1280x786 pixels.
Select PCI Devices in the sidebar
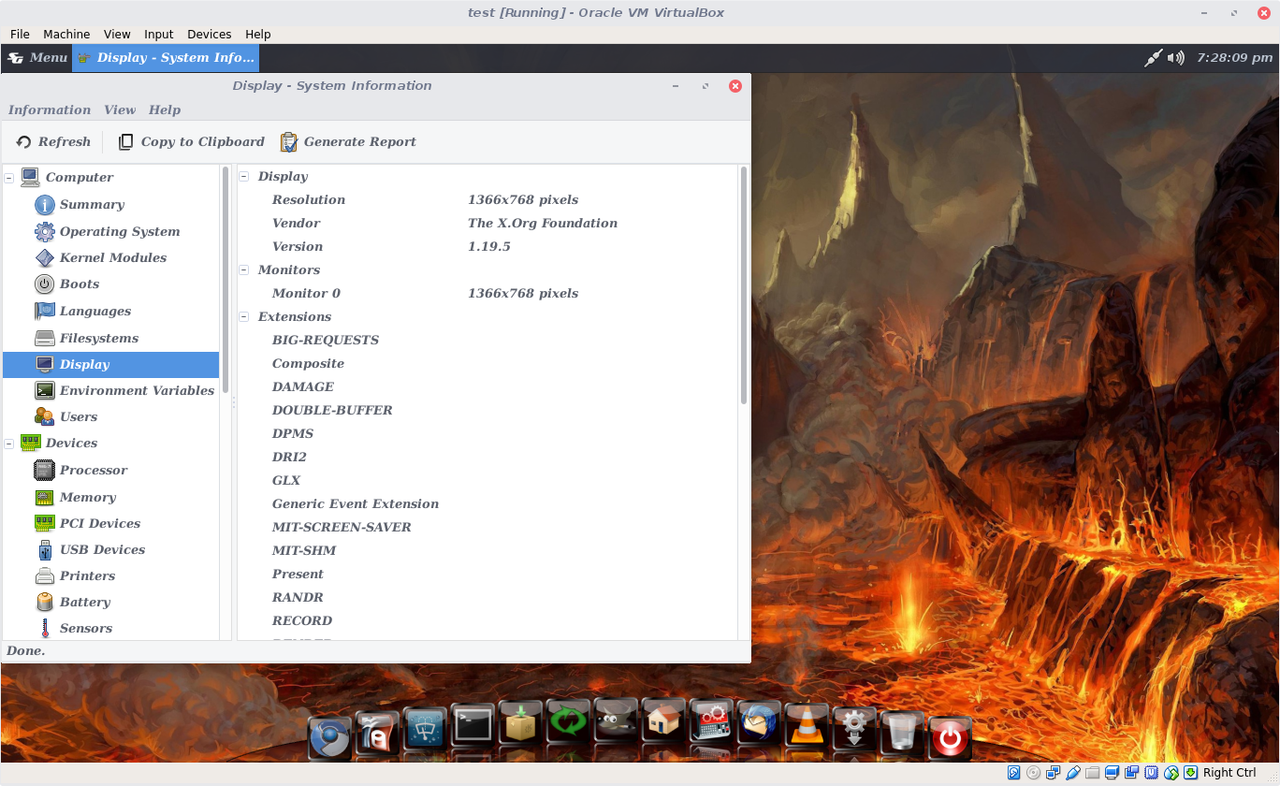99,523
